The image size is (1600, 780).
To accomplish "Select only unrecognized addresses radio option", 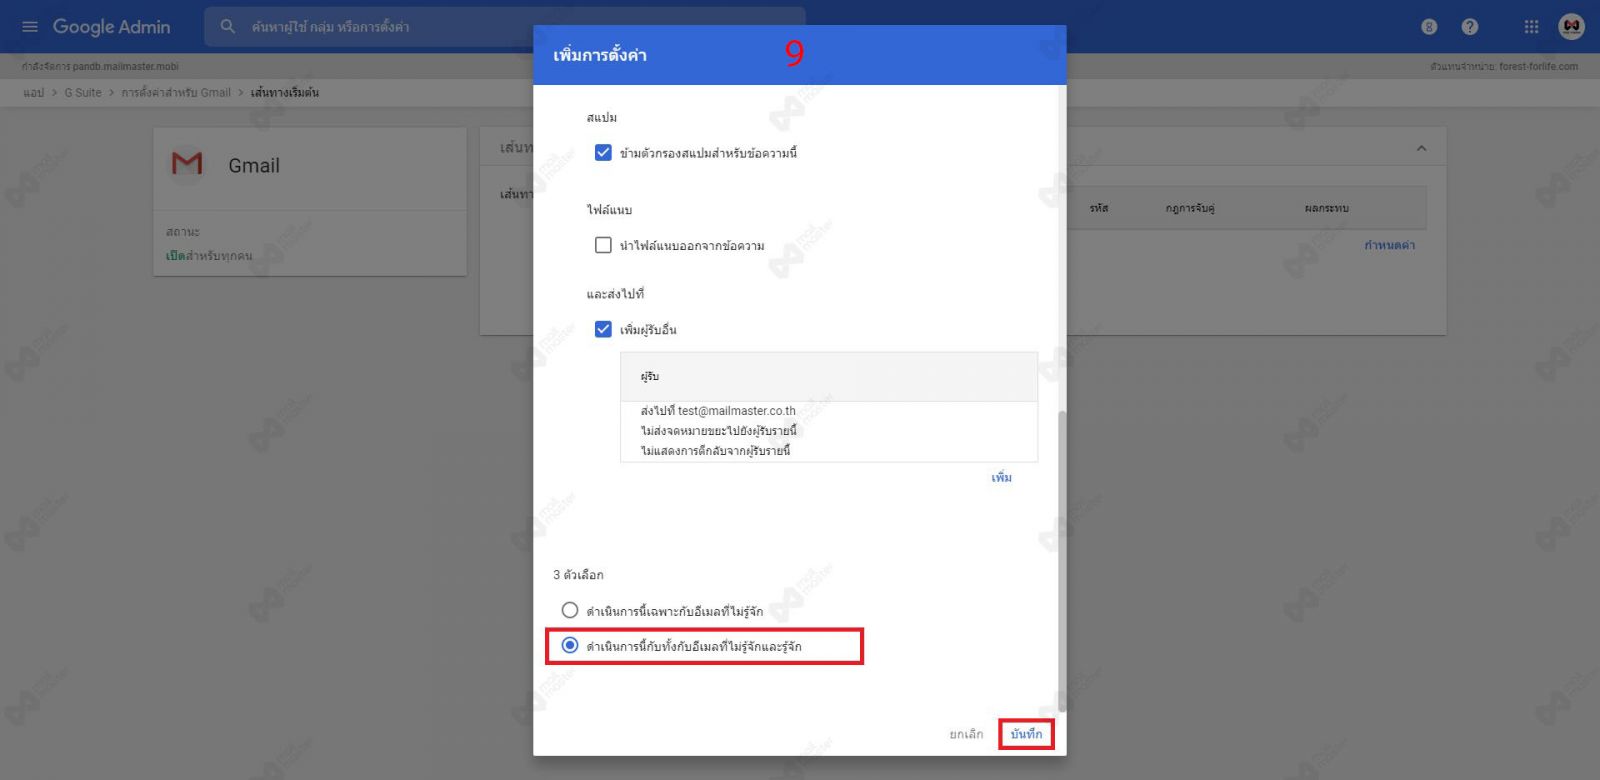I will pyautogui.click(x=570, y=610).
